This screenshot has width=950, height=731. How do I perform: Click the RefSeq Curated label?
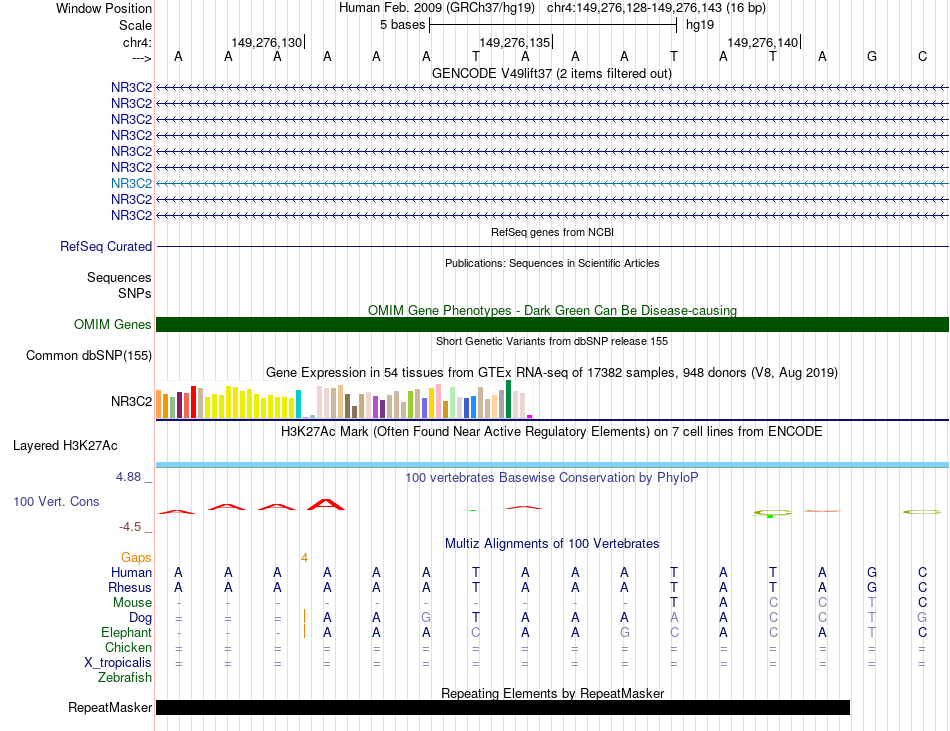point(106,246)
